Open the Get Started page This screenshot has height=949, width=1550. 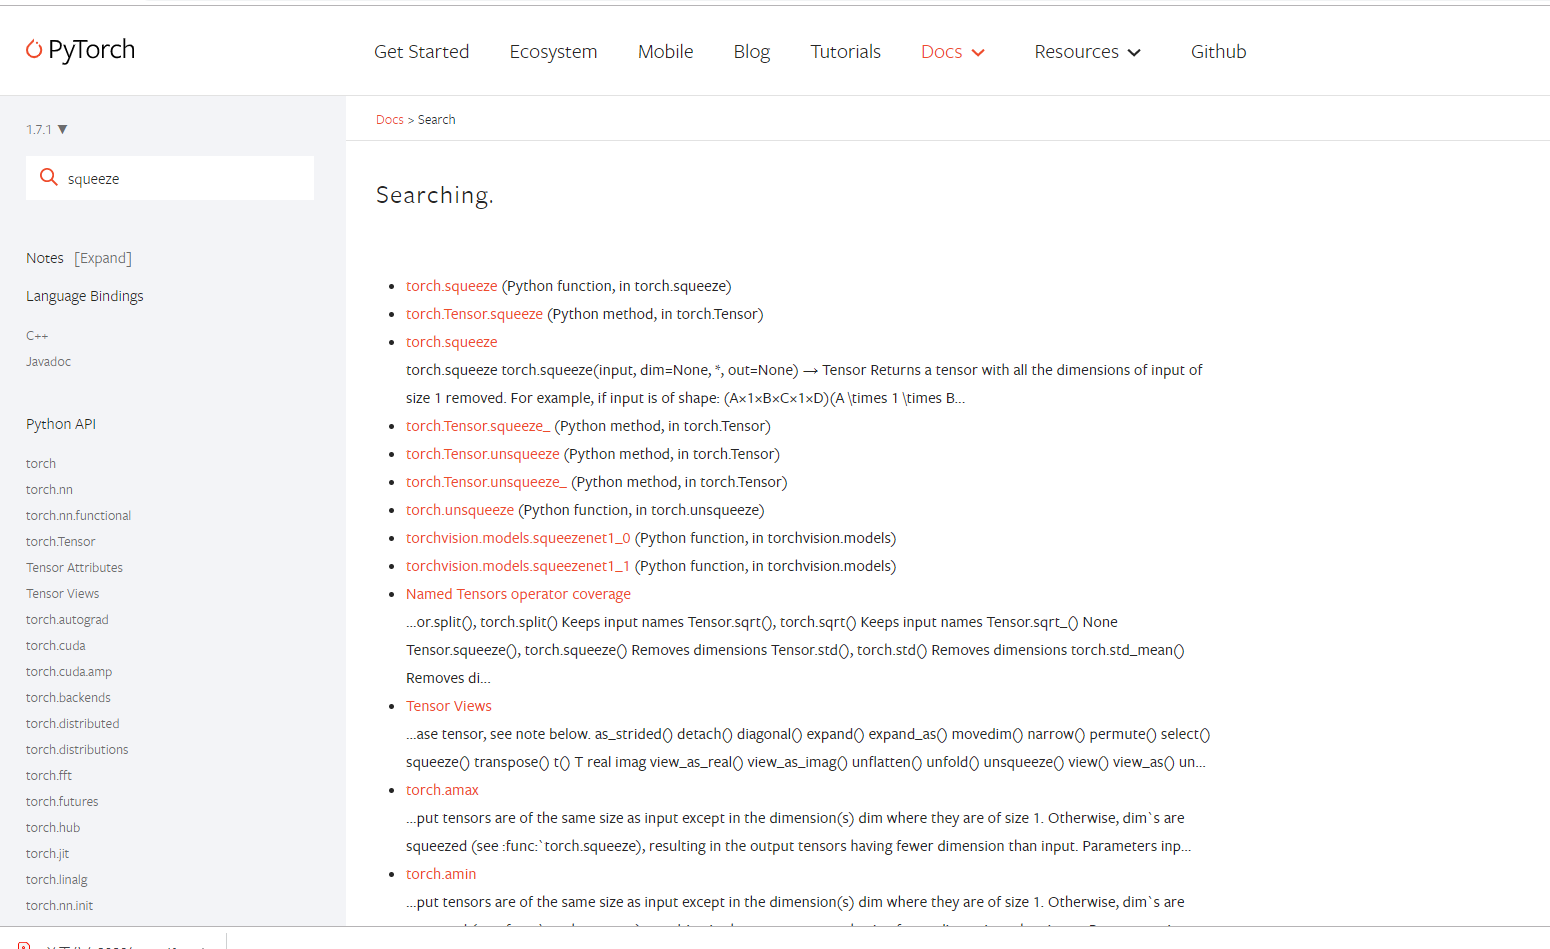pos(421,52)
